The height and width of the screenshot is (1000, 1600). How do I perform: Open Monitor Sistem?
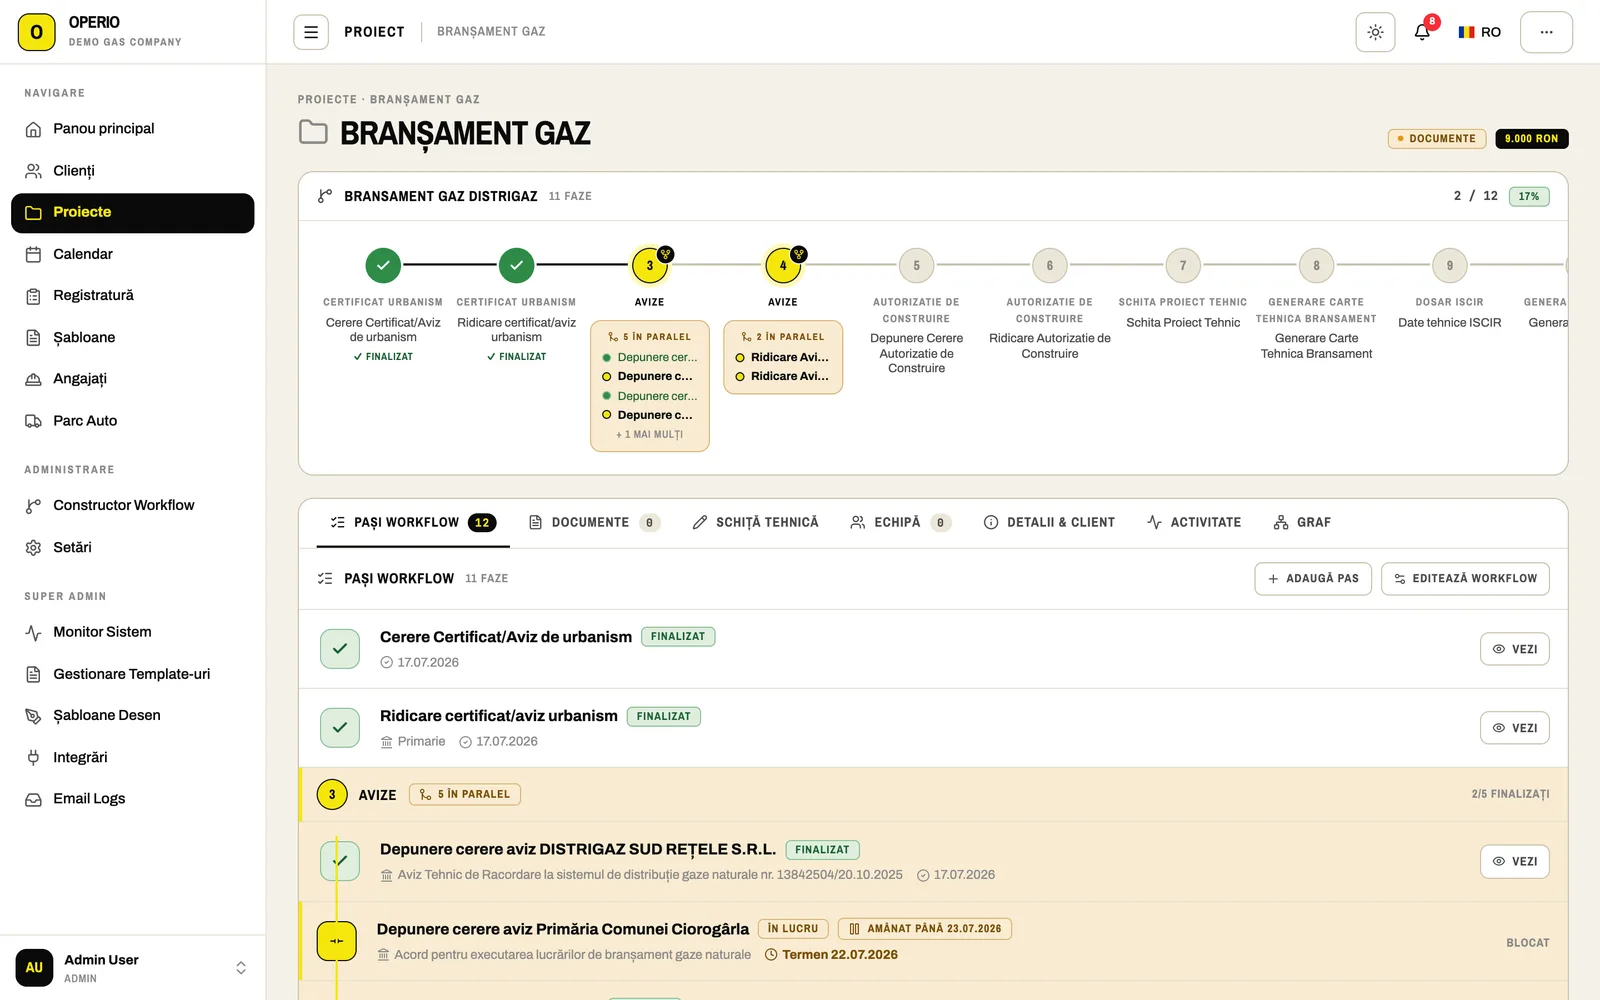(133, 632)
